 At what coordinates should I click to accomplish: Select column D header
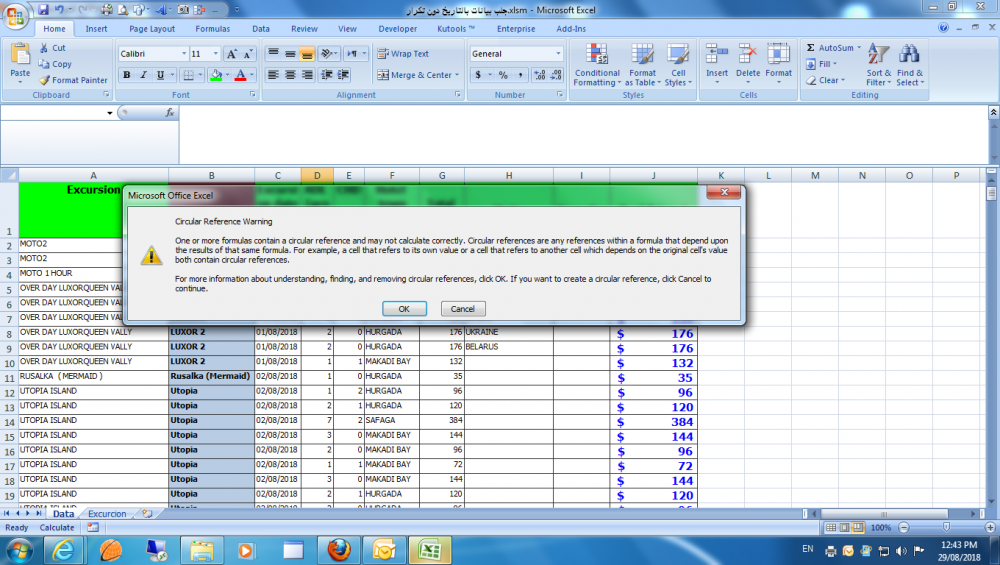[317, 175]
